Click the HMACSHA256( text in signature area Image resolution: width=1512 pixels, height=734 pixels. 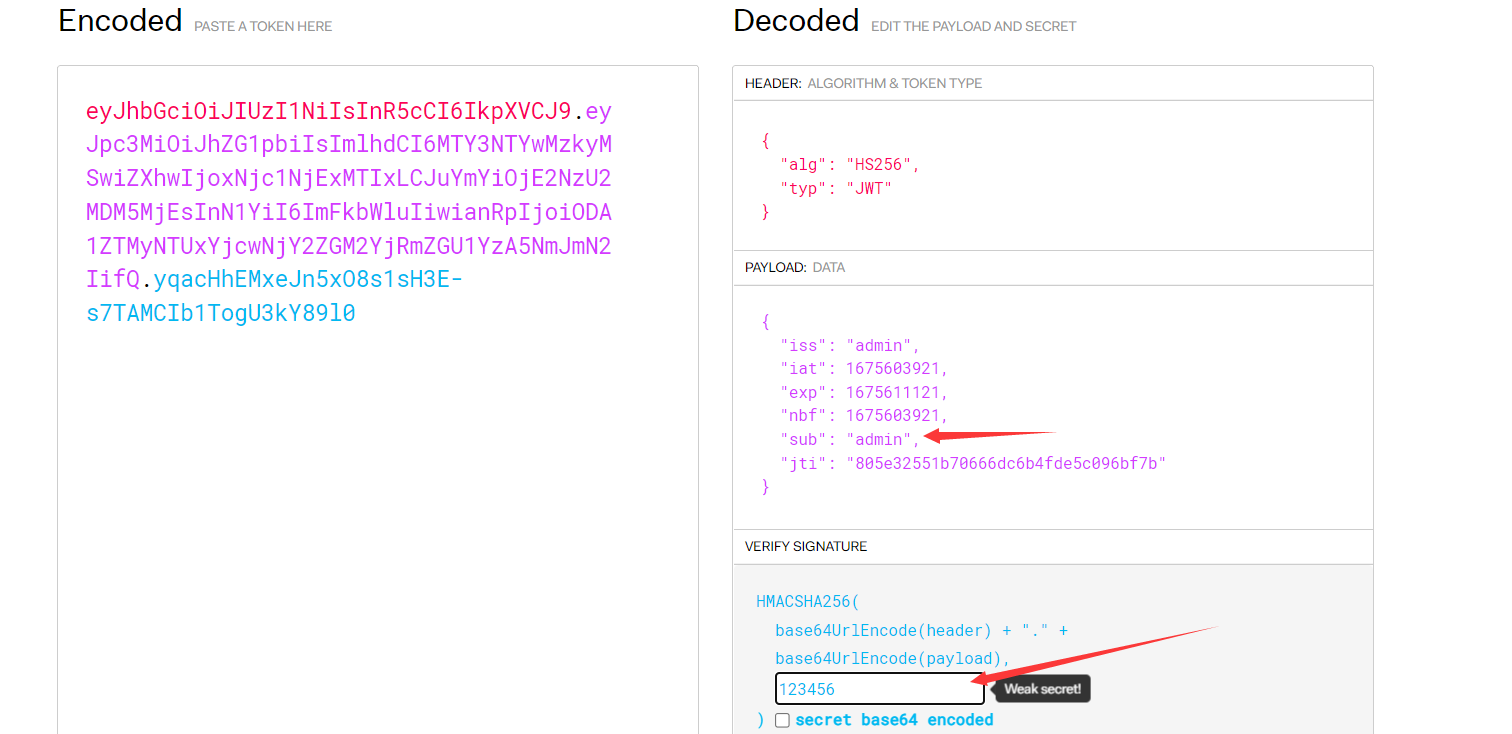tap(807, 602)
